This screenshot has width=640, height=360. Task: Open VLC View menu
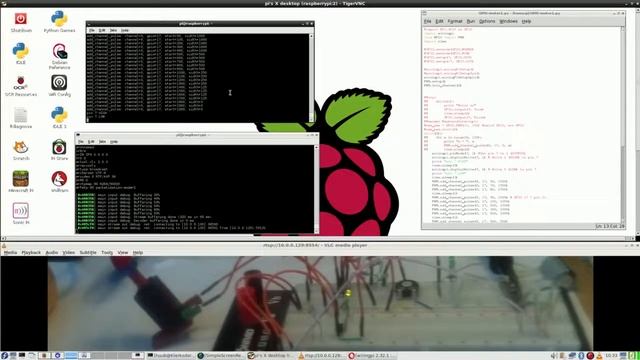pos(122,253)
